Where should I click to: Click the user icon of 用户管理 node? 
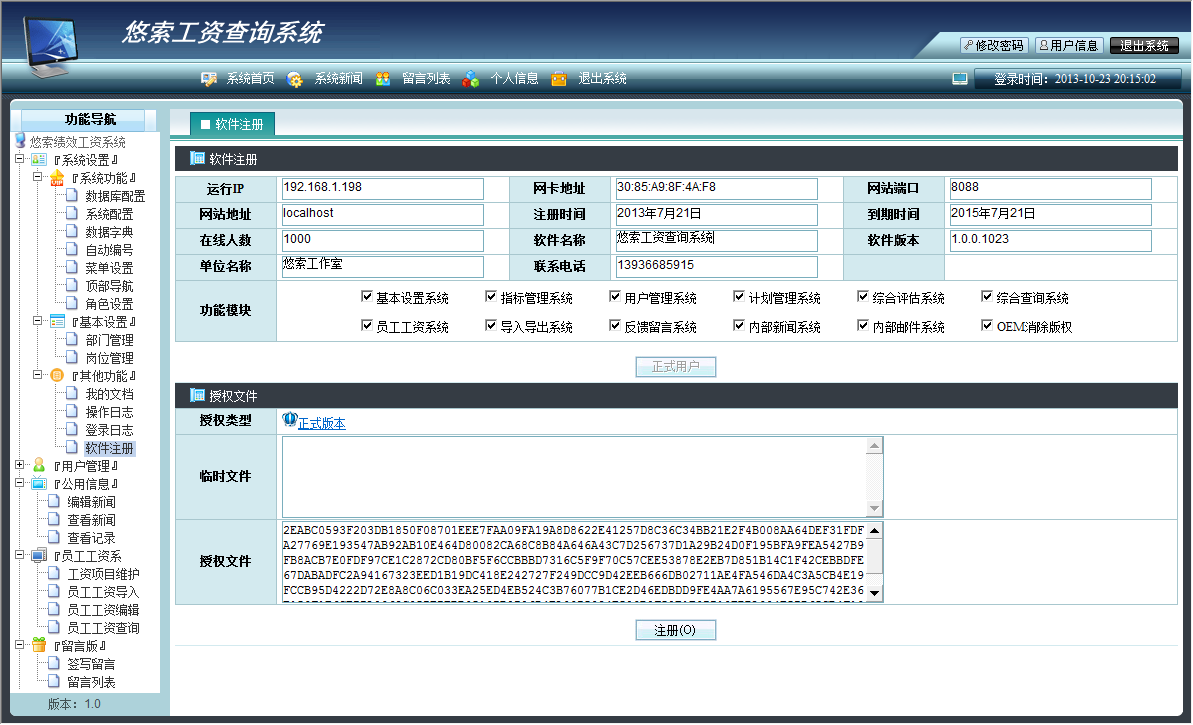click(40, 465)
